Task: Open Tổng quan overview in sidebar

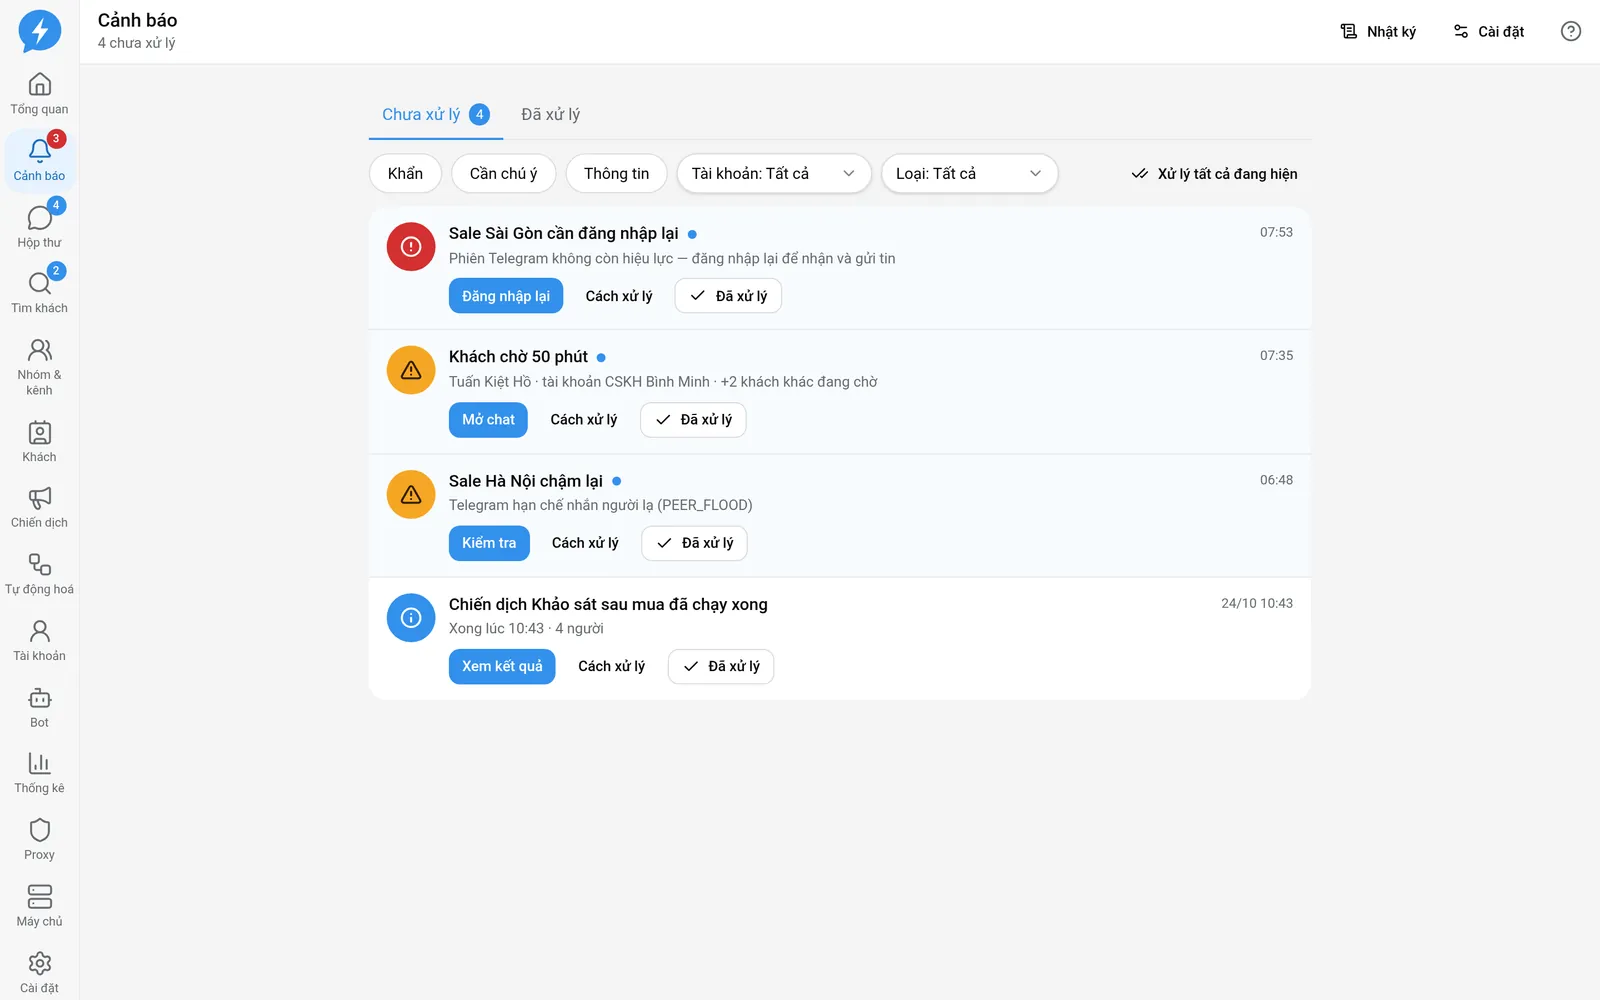Action: pos(40,94)
